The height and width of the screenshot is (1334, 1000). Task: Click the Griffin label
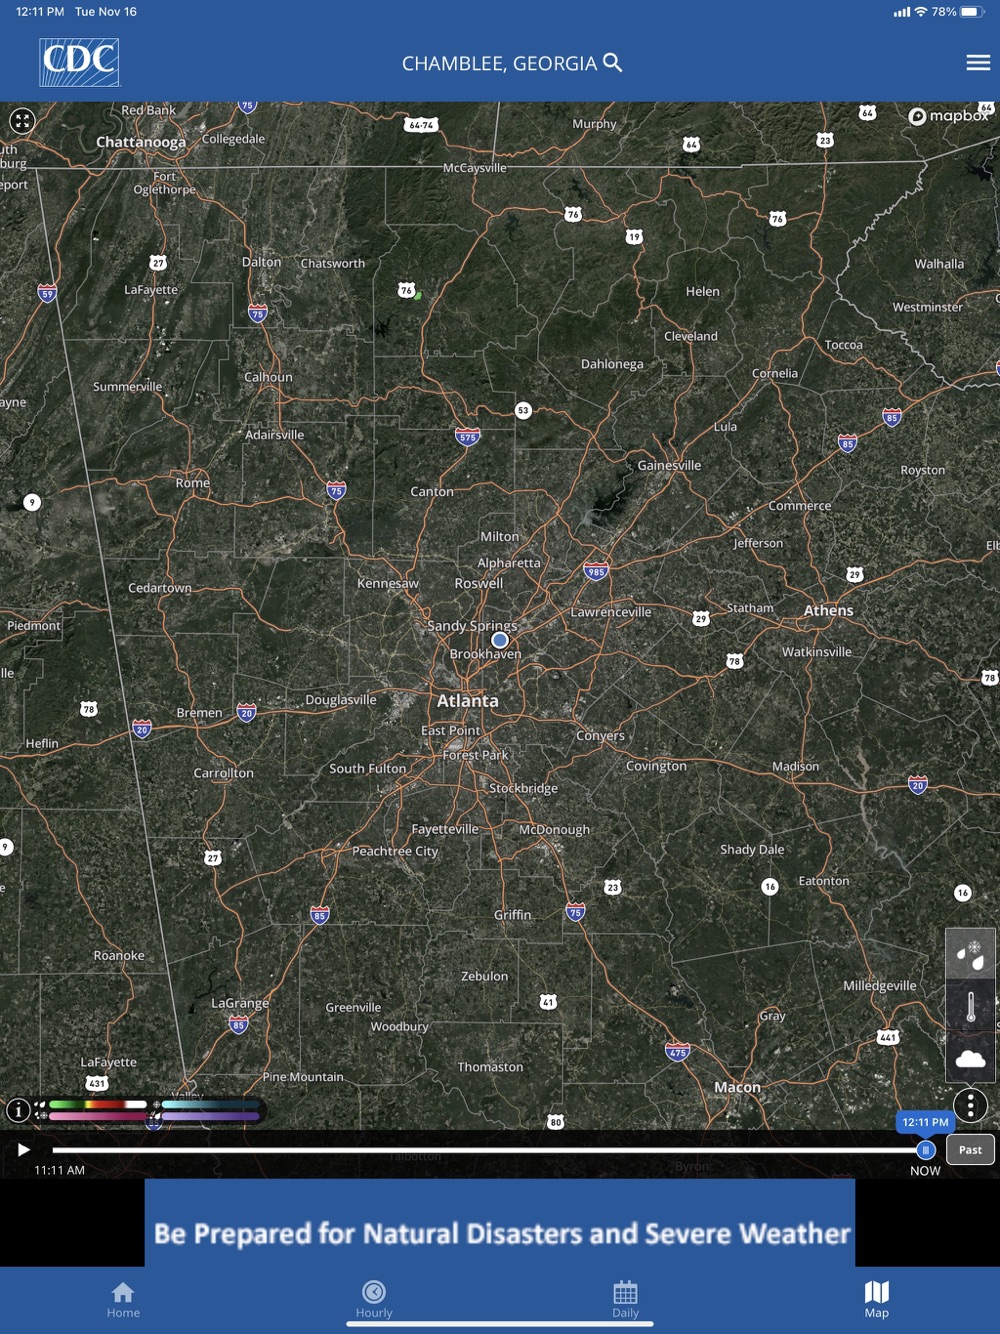pyautogui.click(x=513, y=915)
